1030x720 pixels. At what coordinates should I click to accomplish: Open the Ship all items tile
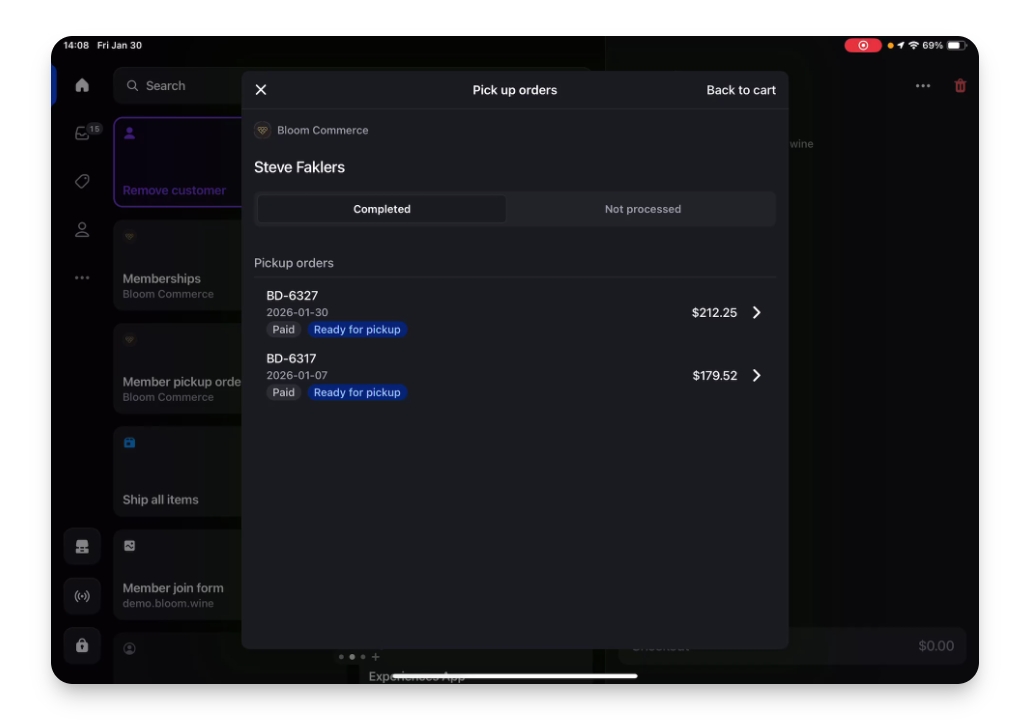coord(178,472)
